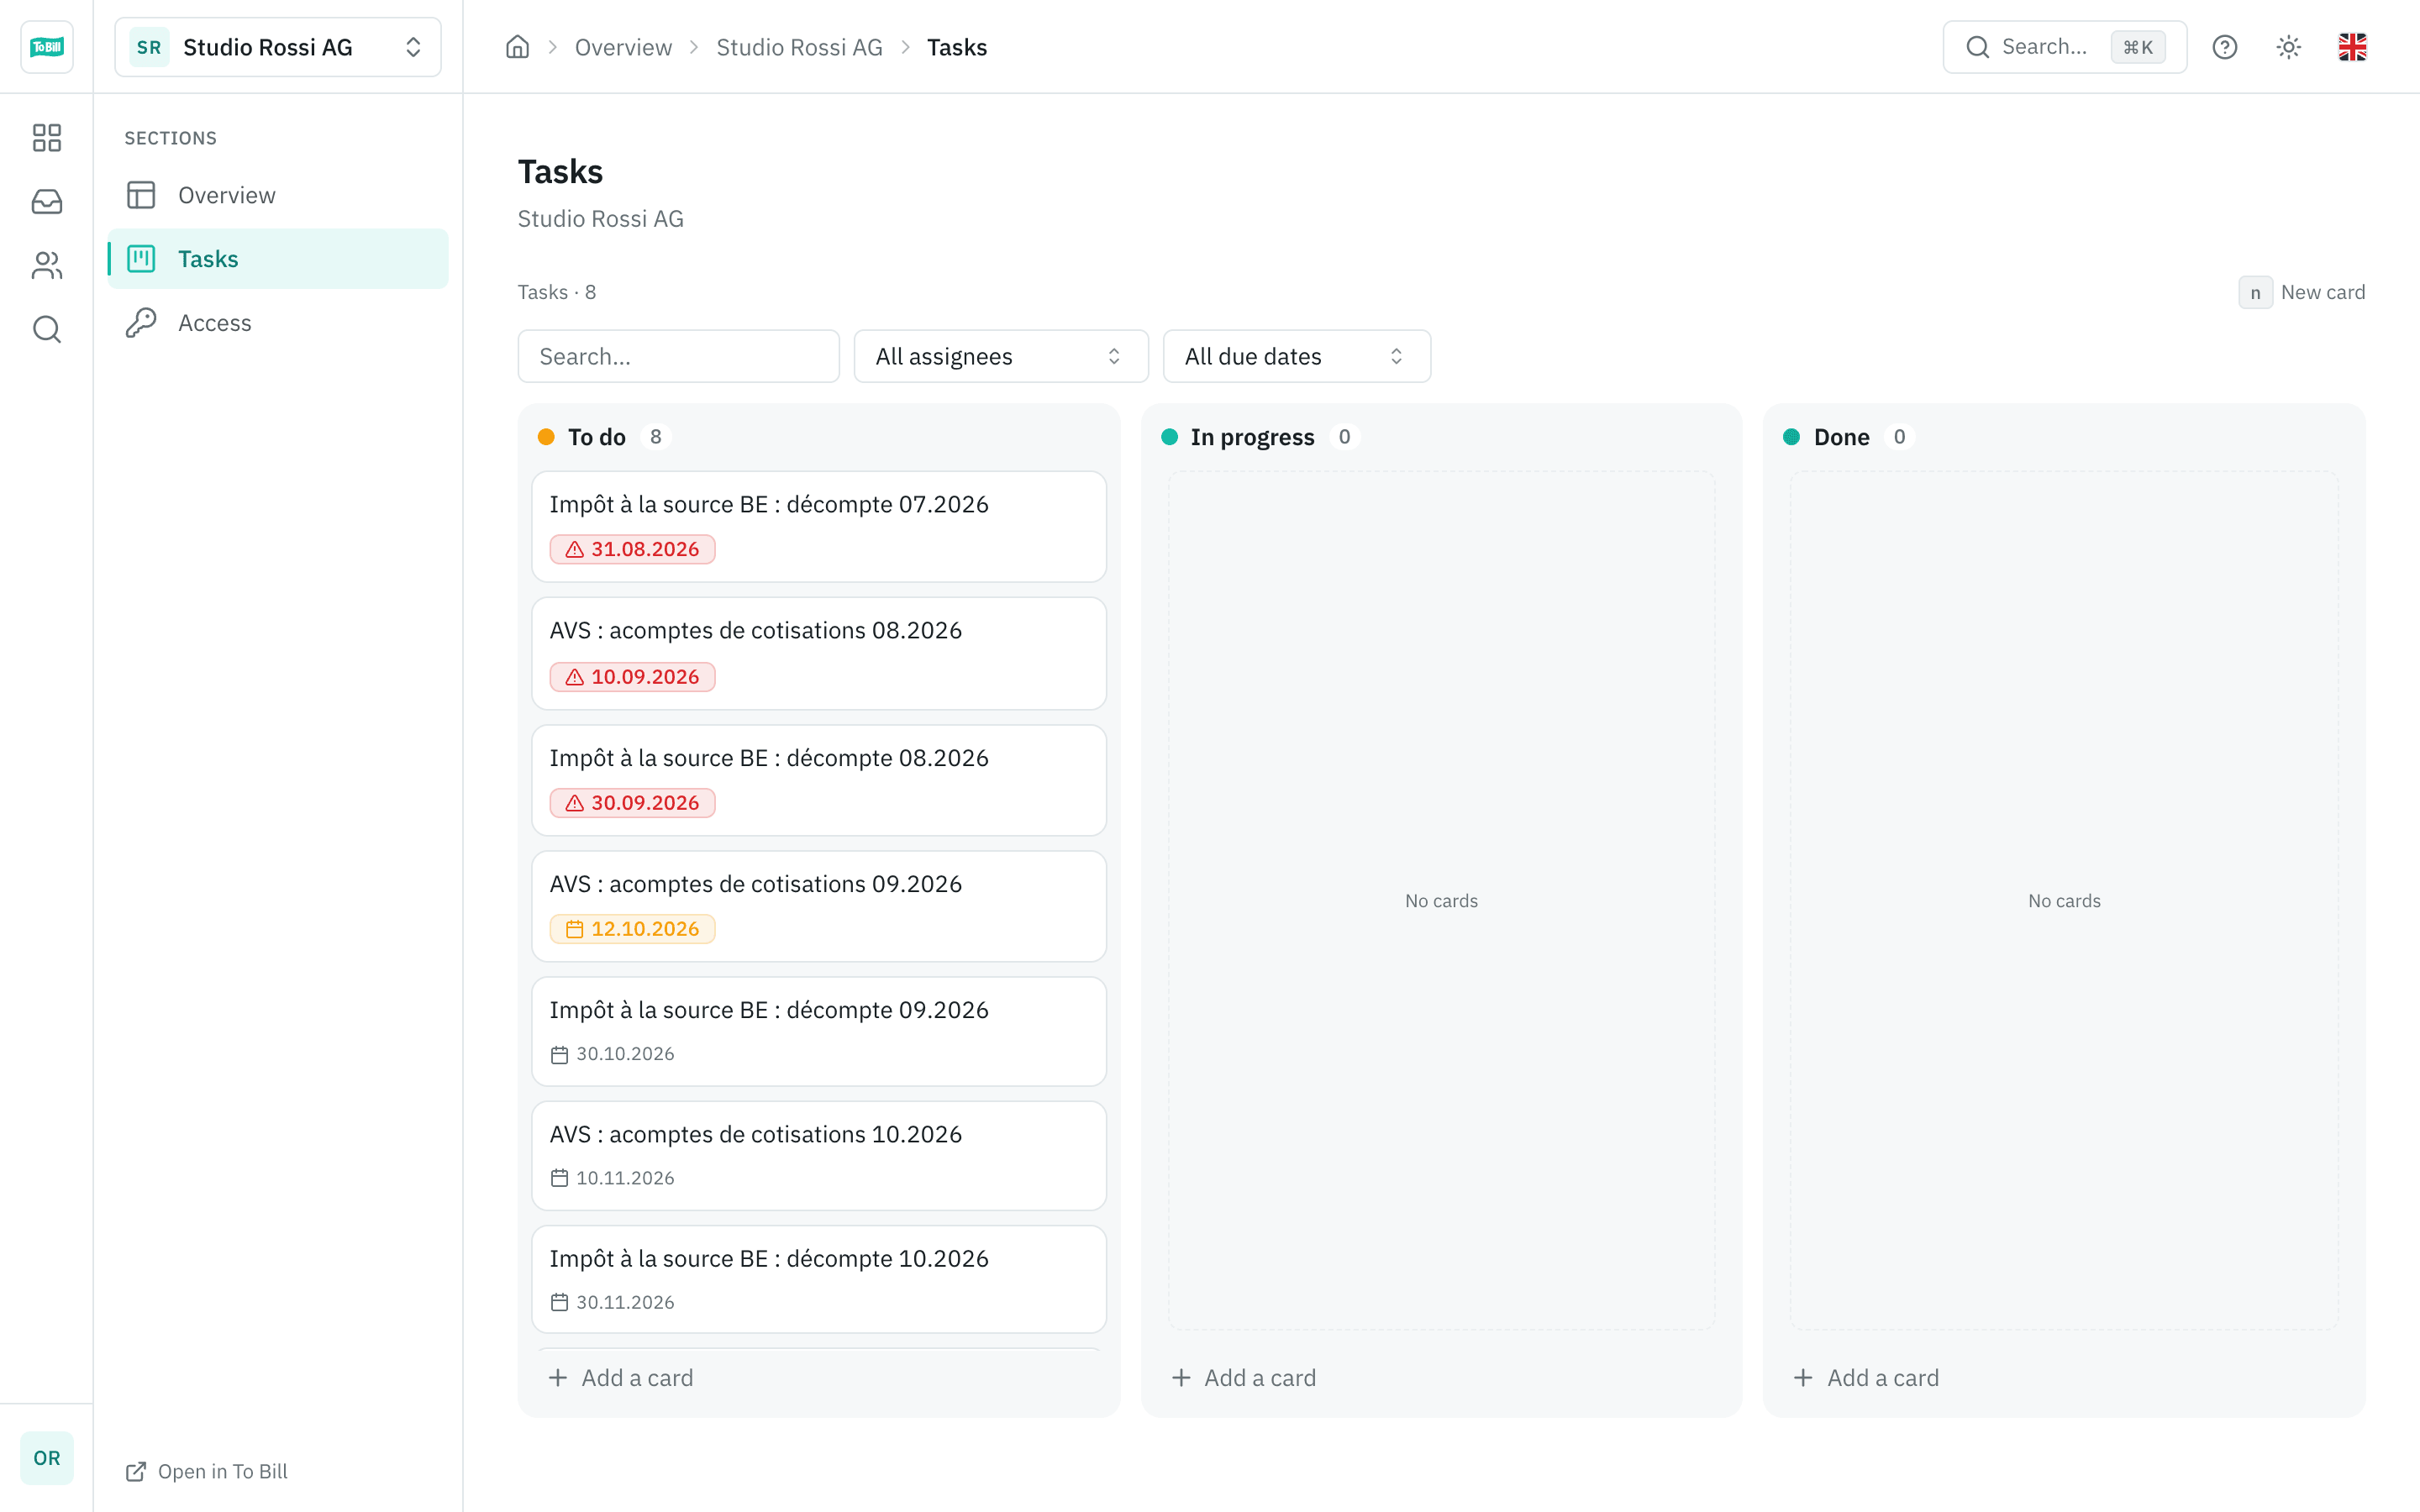2420x1512 pixels.
Task: Add a card to the Done column
Action: pyautogui.click(x=1866, y=1377)
